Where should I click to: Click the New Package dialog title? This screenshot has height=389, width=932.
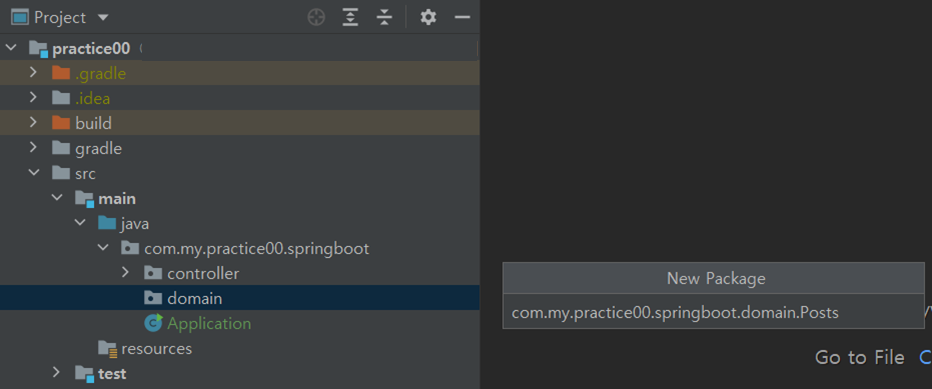[x=716, y=278]
